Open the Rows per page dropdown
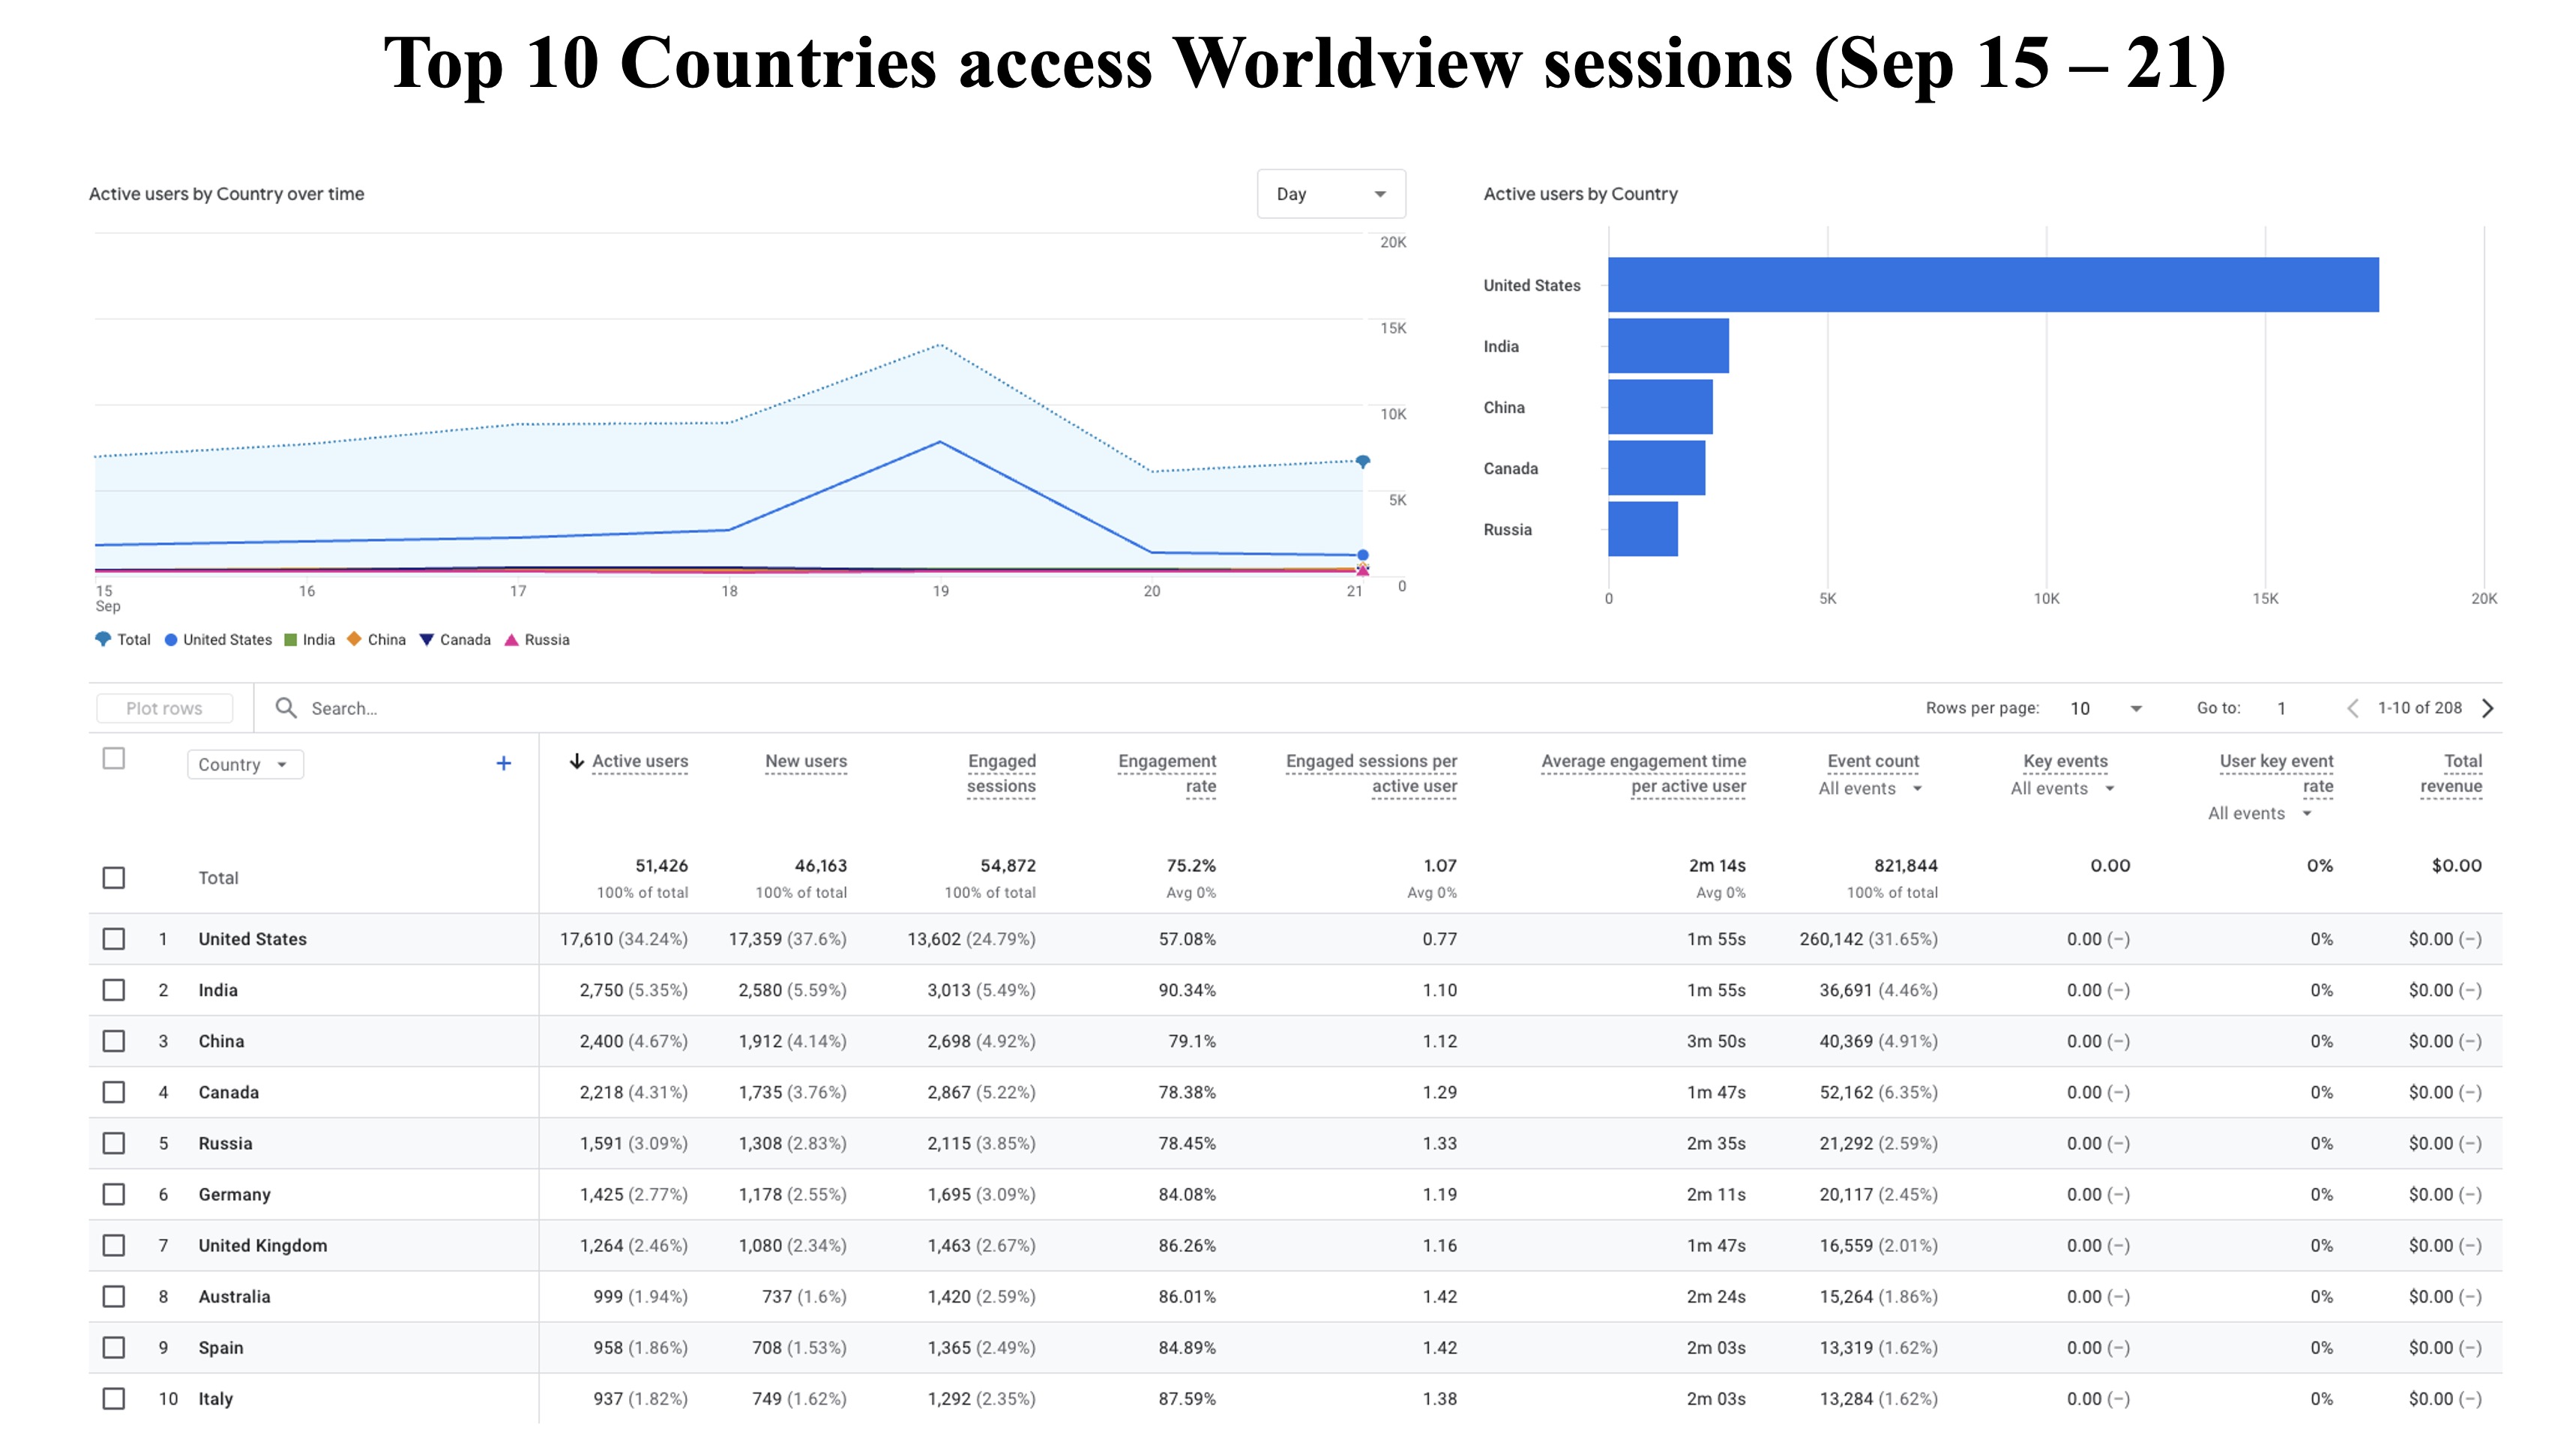Screen dimensions: 2576x1433 point(2106,708)
